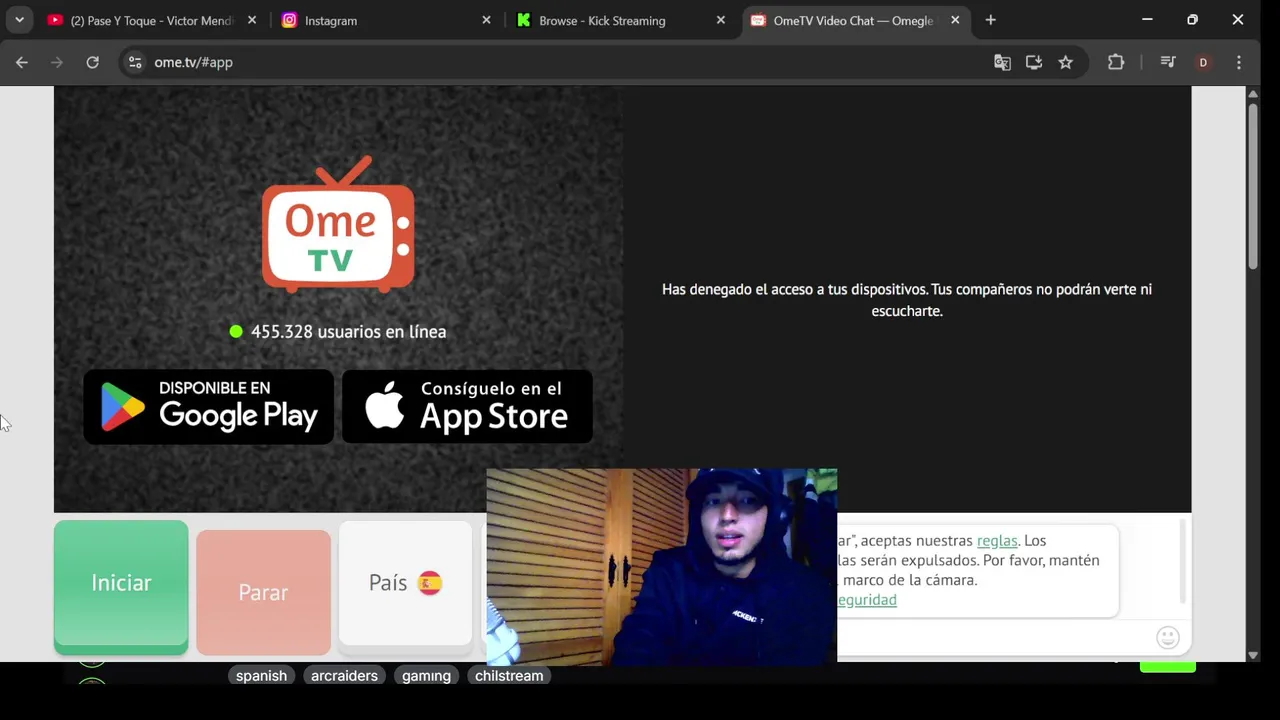Click the webcam overlay video thumbnail

[x=661, y=566]
